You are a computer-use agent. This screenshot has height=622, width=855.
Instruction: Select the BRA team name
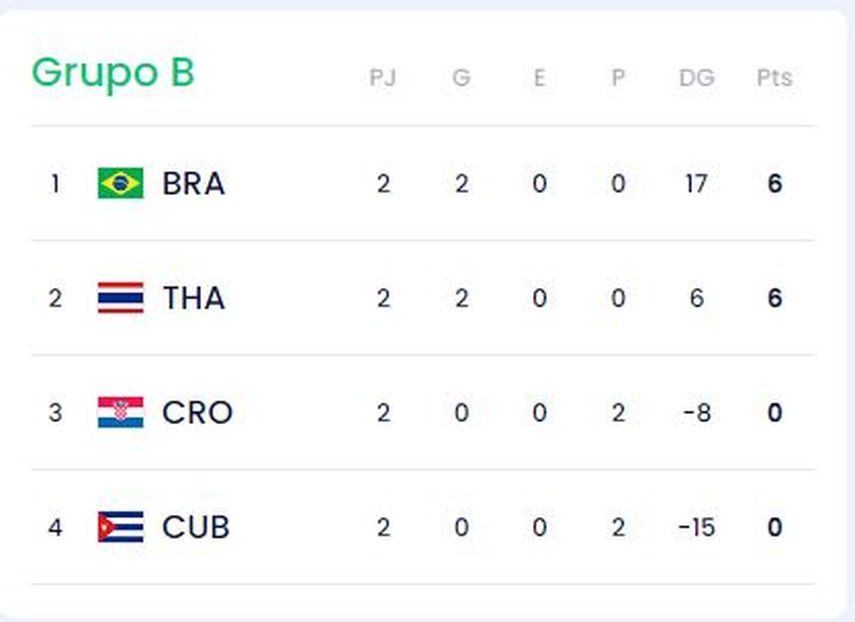pyautogui.click(x=193, y=184)
